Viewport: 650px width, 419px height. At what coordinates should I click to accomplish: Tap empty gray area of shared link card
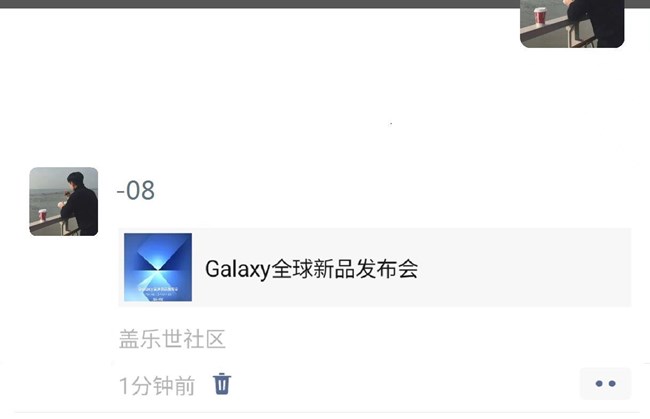click(522, 268)
